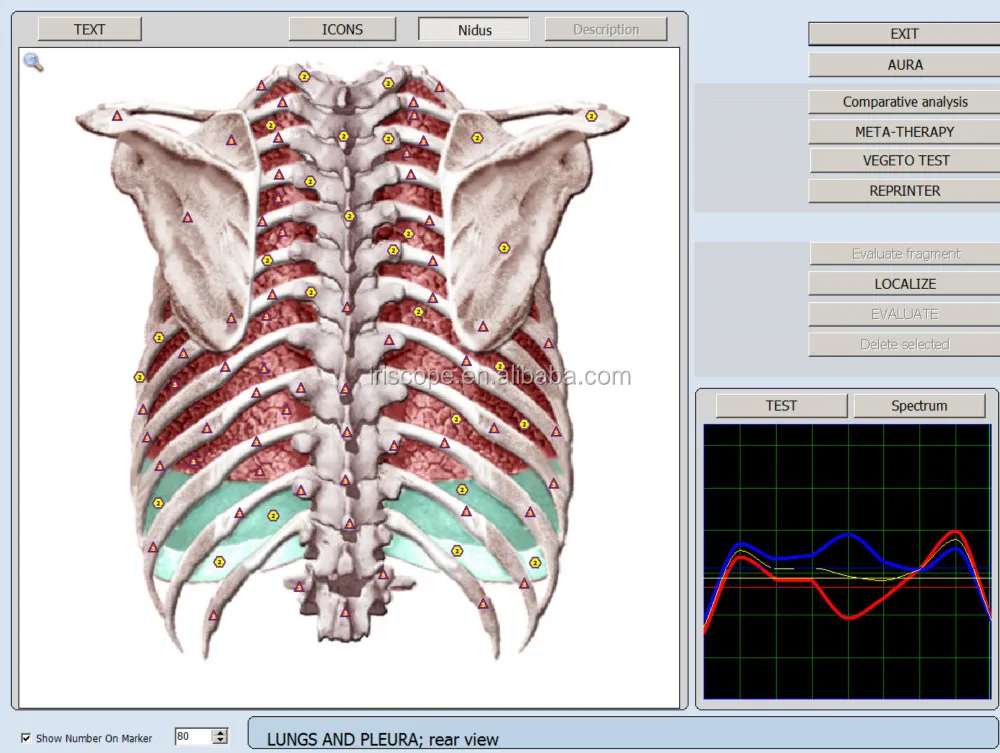
Task: Click the marker count field showing 80
Action: 192,737
